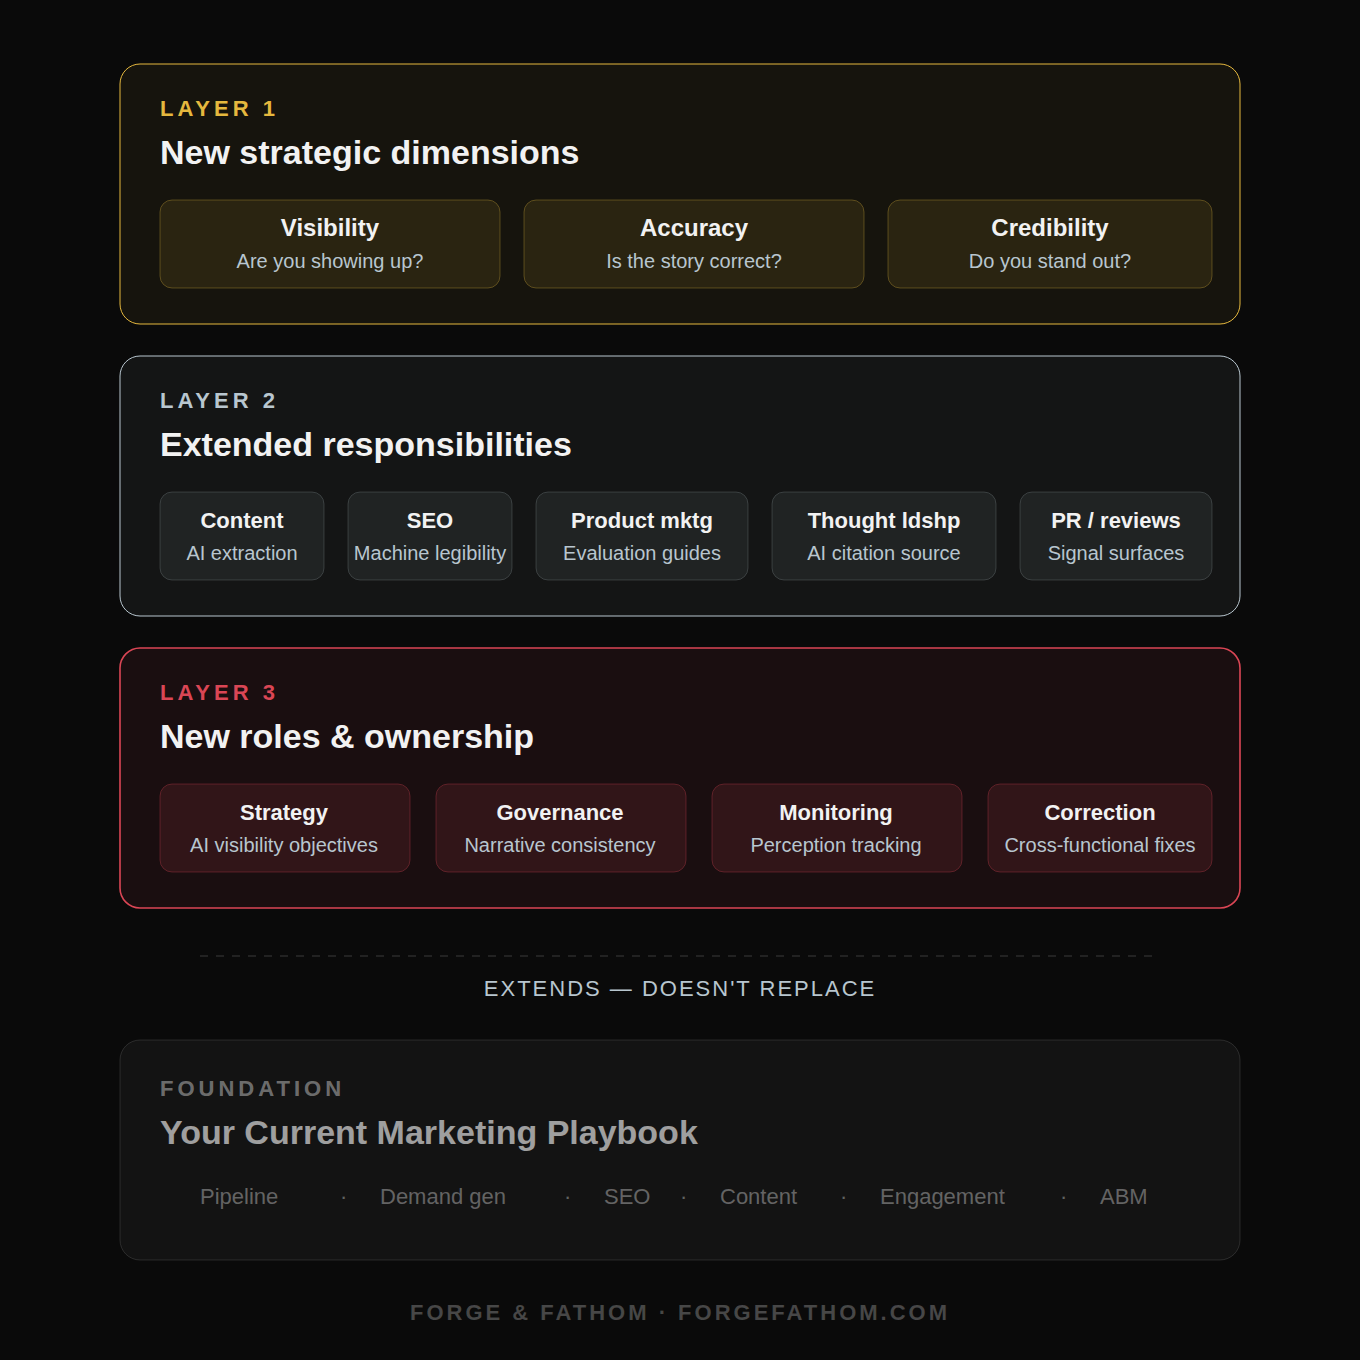
Task: Click the 'EXTENDS — DOESN'T REPLACE' divider label
Action: [680, 988]
